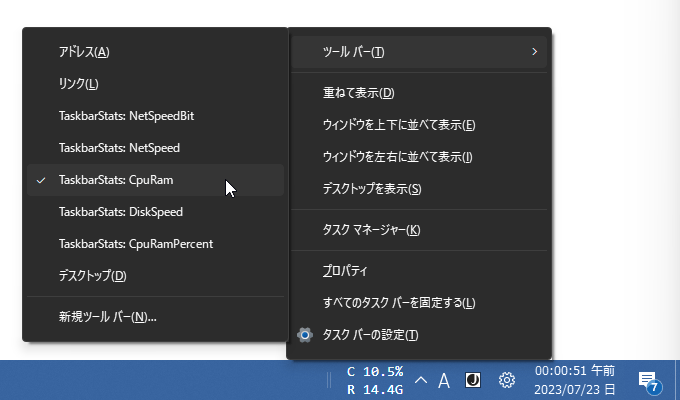680x400 pixels.
Task: Open タスク バーの設定(T)
Action: 419,335
